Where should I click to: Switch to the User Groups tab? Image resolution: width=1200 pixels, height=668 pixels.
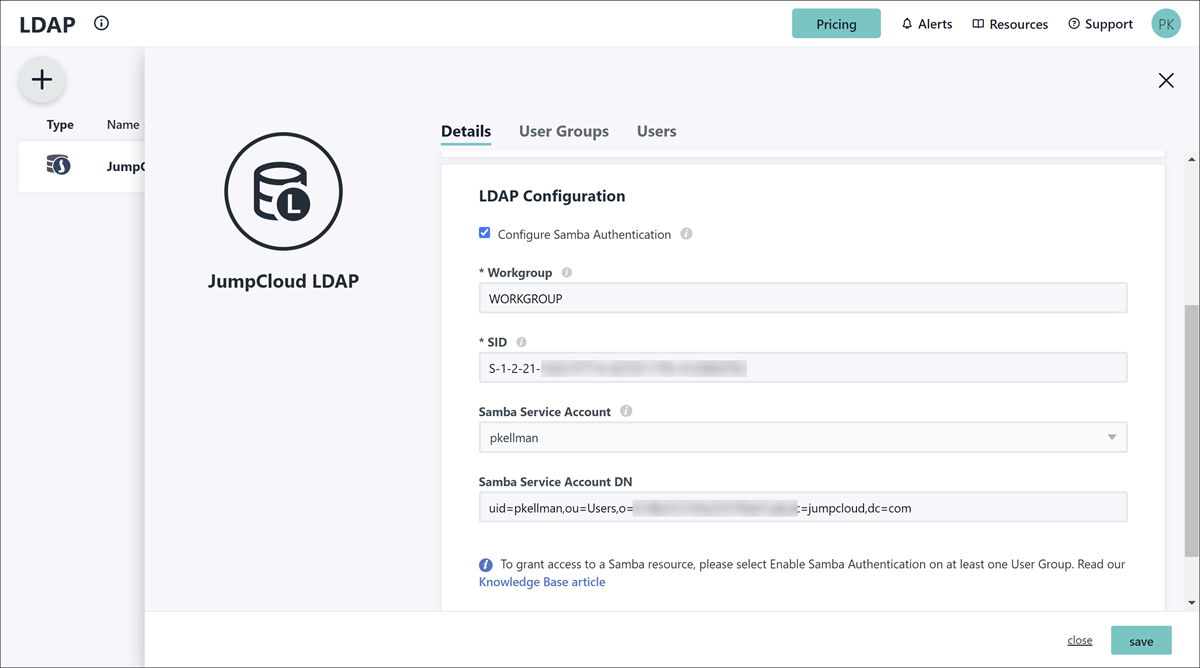click(x=563, y=131)
